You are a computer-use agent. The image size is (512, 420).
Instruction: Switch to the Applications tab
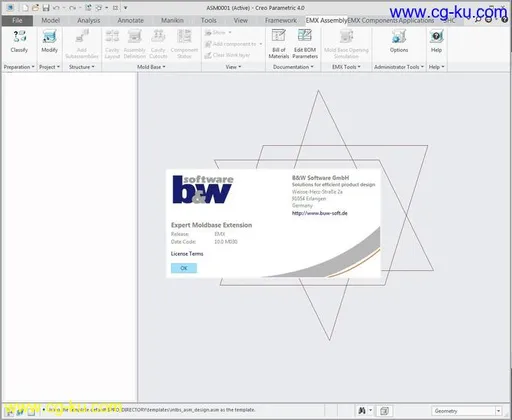[x=416, y=20]
